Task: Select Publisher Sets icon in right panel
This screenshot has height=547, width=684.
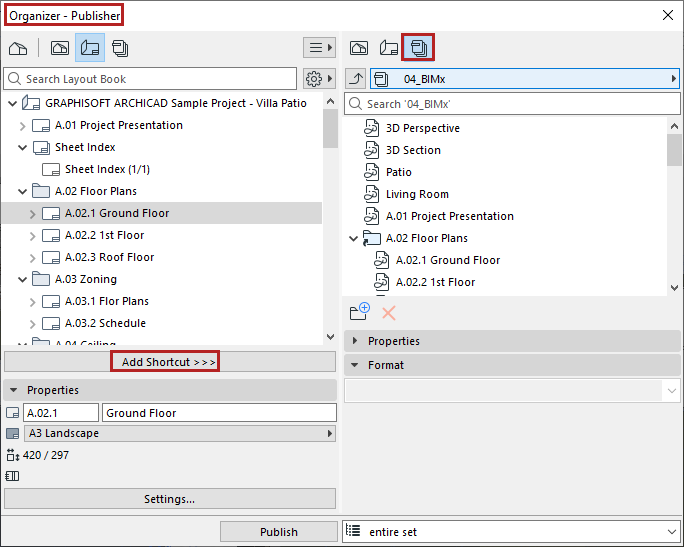Action: click(418, 48)
